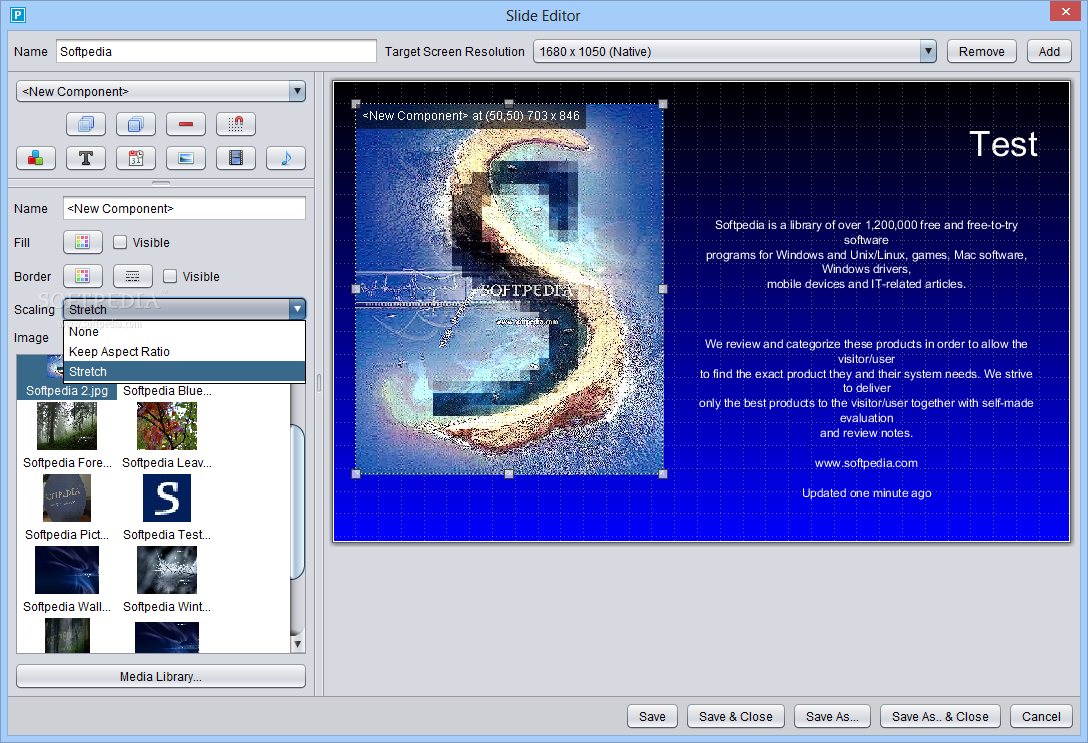The image size is (1088, 743).
Task: Select Stretch in Scaling list
Action: (x=185, y=372)
